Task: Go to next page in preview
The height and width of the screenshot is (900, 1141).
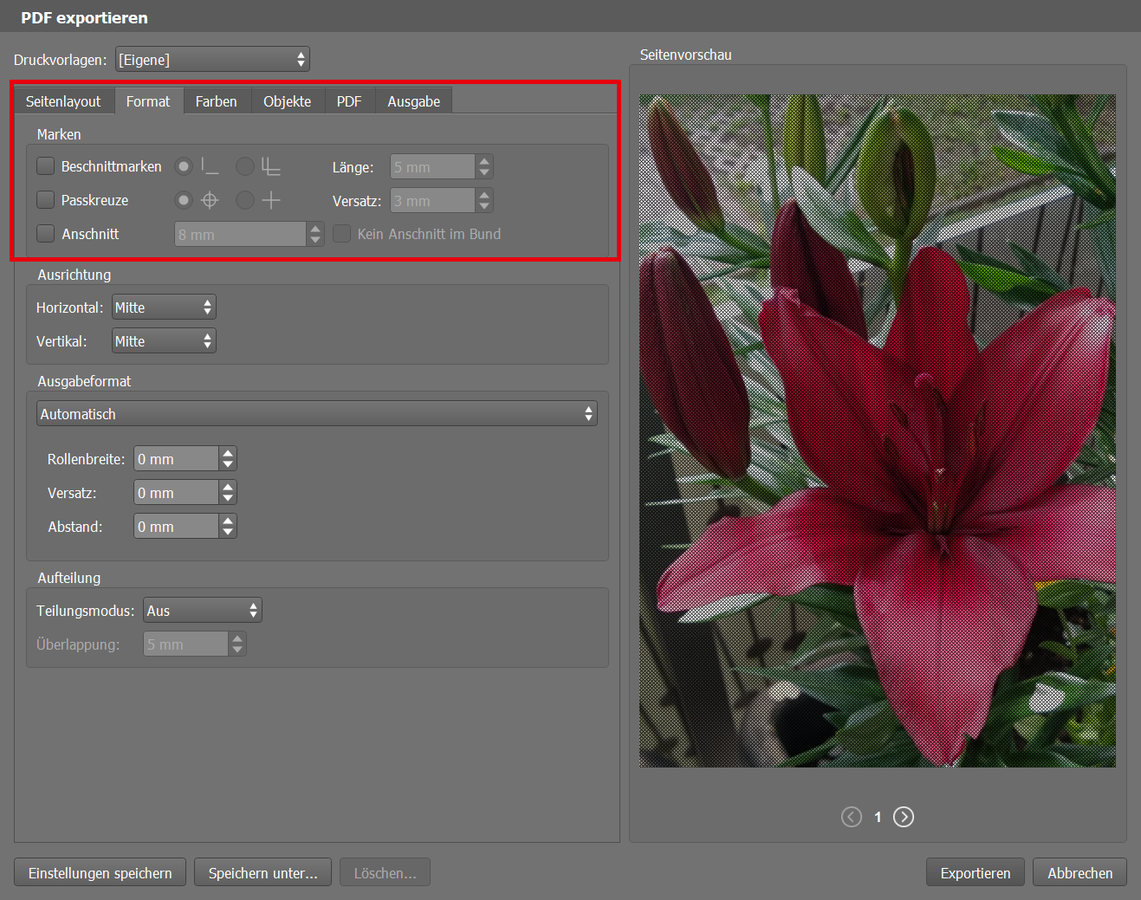Action: [903, 817]
